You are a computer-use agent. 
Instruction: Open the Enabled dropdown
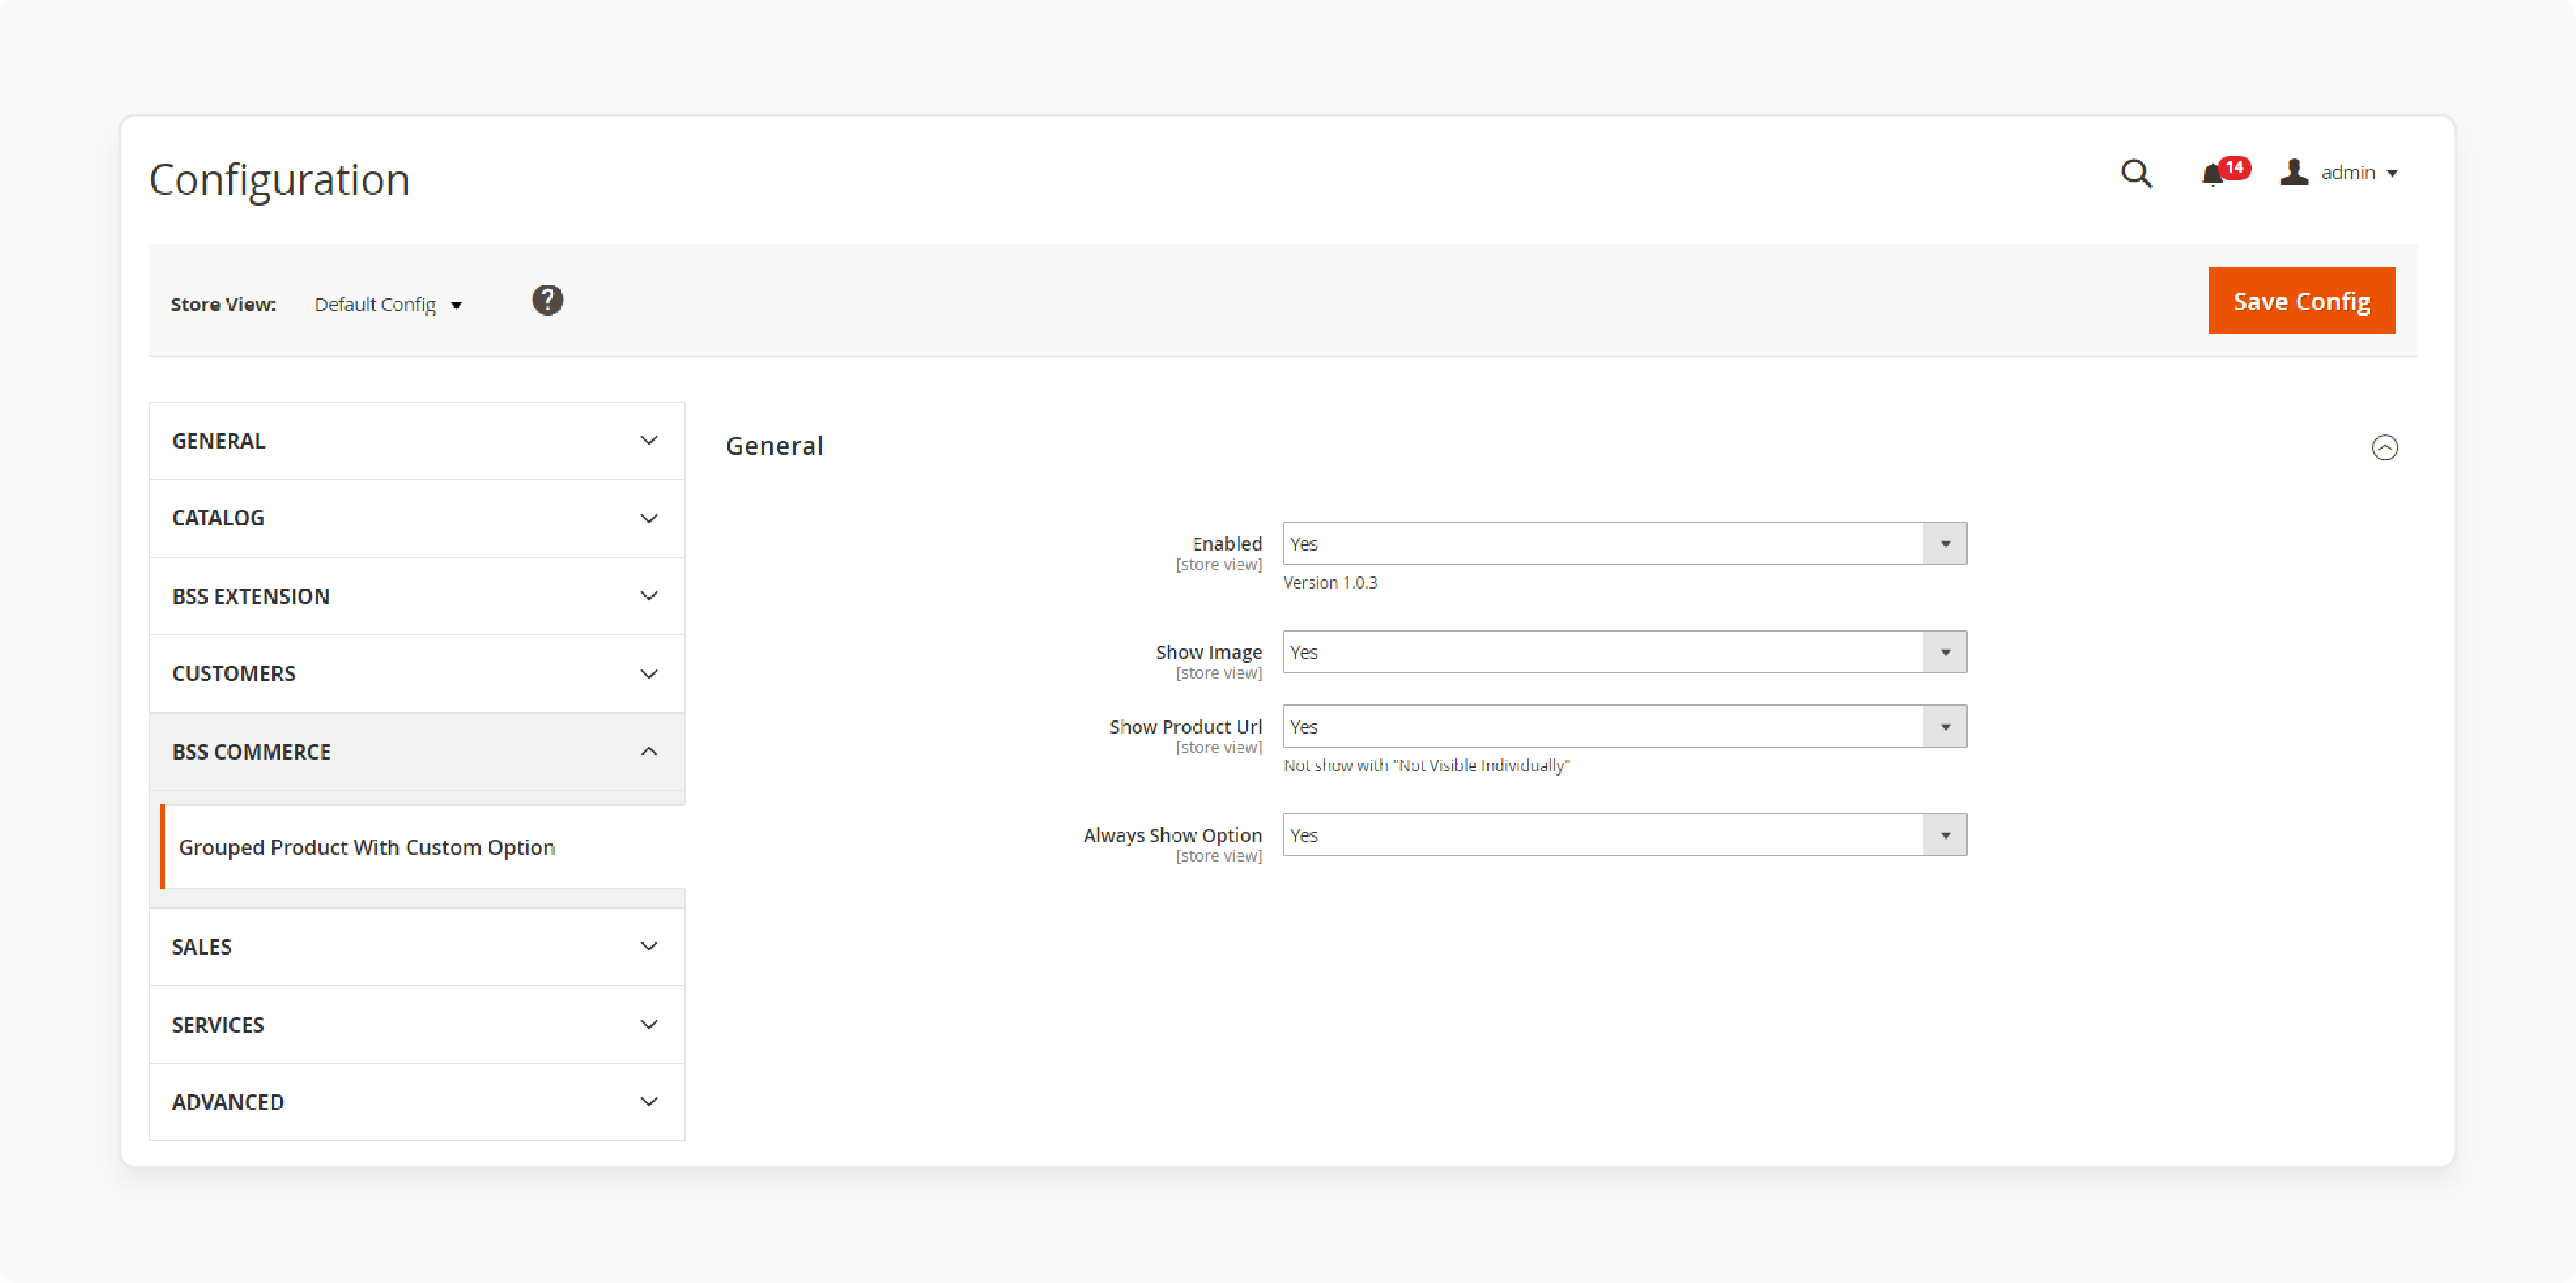[x=1624, y=544]
